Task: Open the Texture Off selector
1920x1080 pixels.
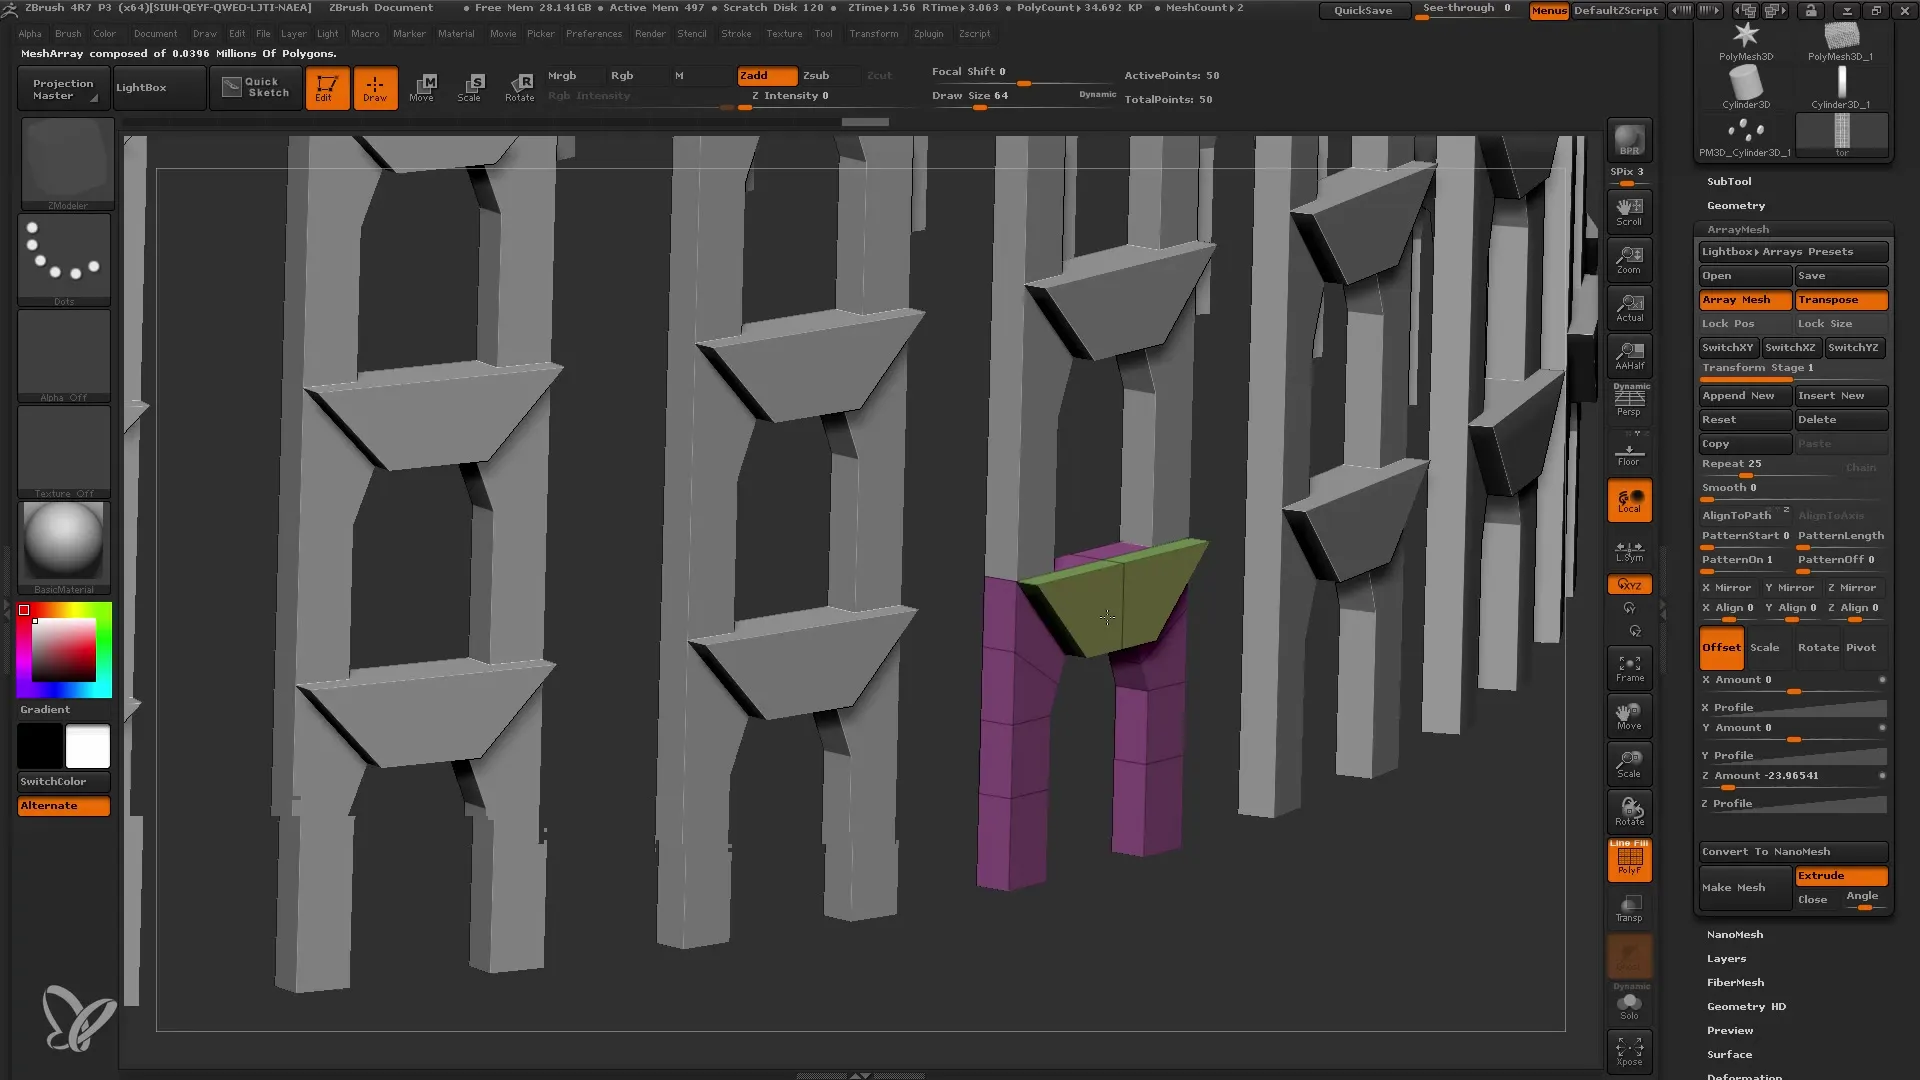Action: coord(64,452)
